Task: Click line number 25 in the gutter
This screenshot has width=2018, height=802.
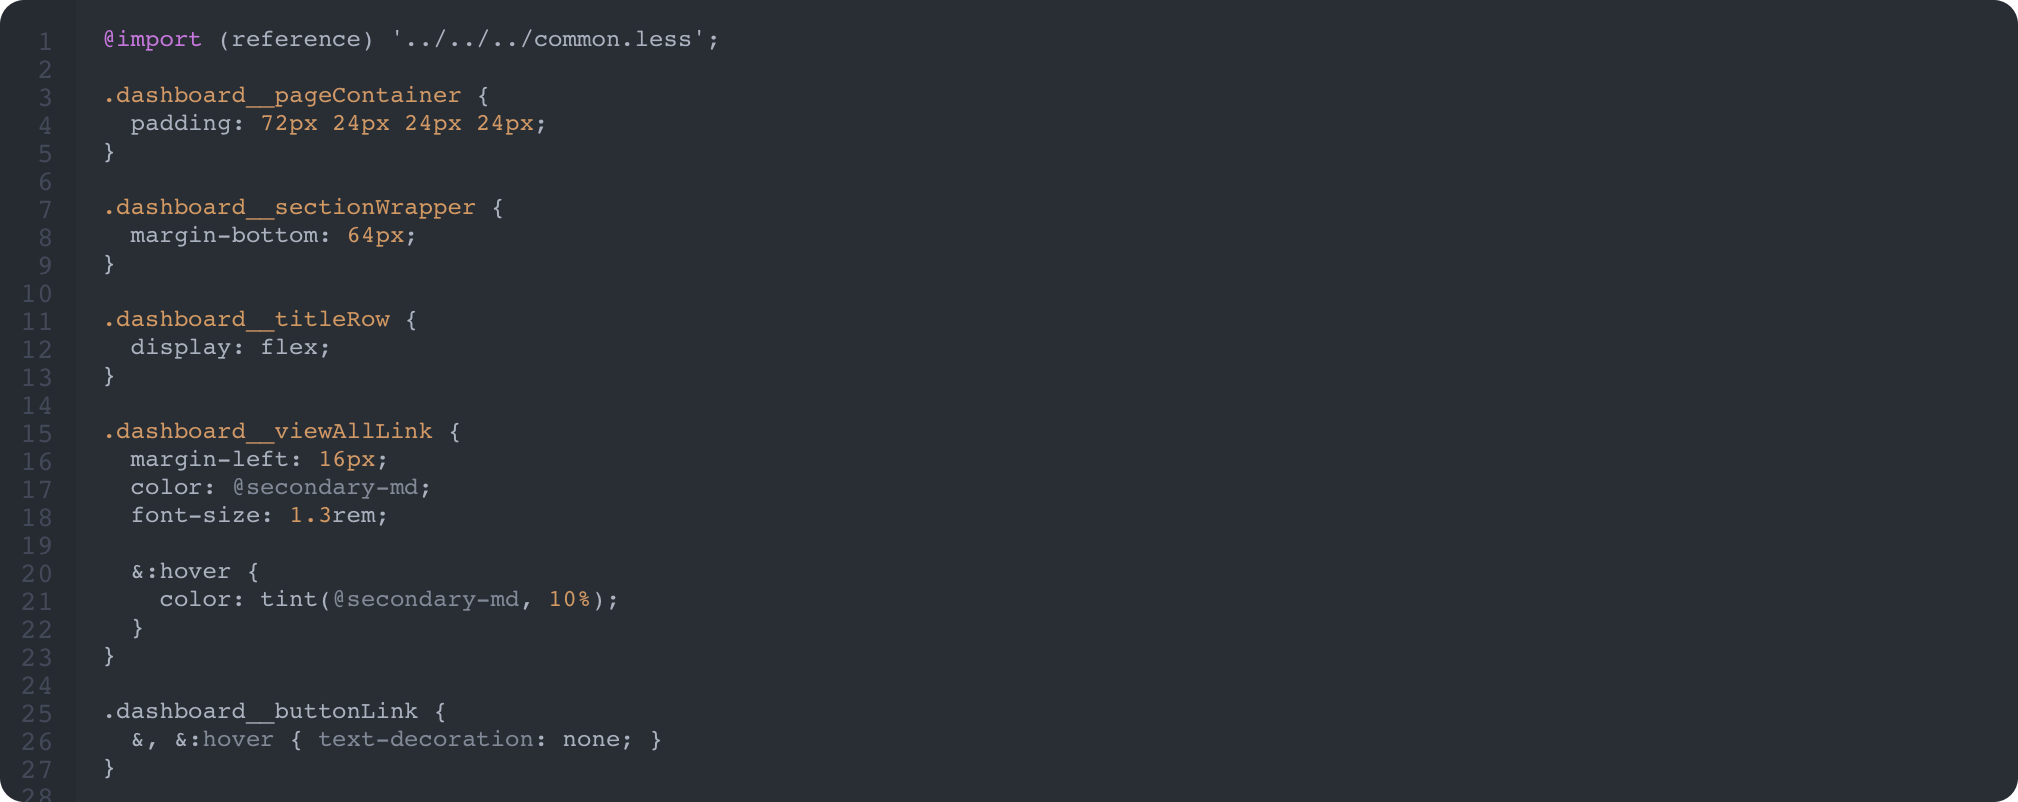Action: [x=37, y=713]
